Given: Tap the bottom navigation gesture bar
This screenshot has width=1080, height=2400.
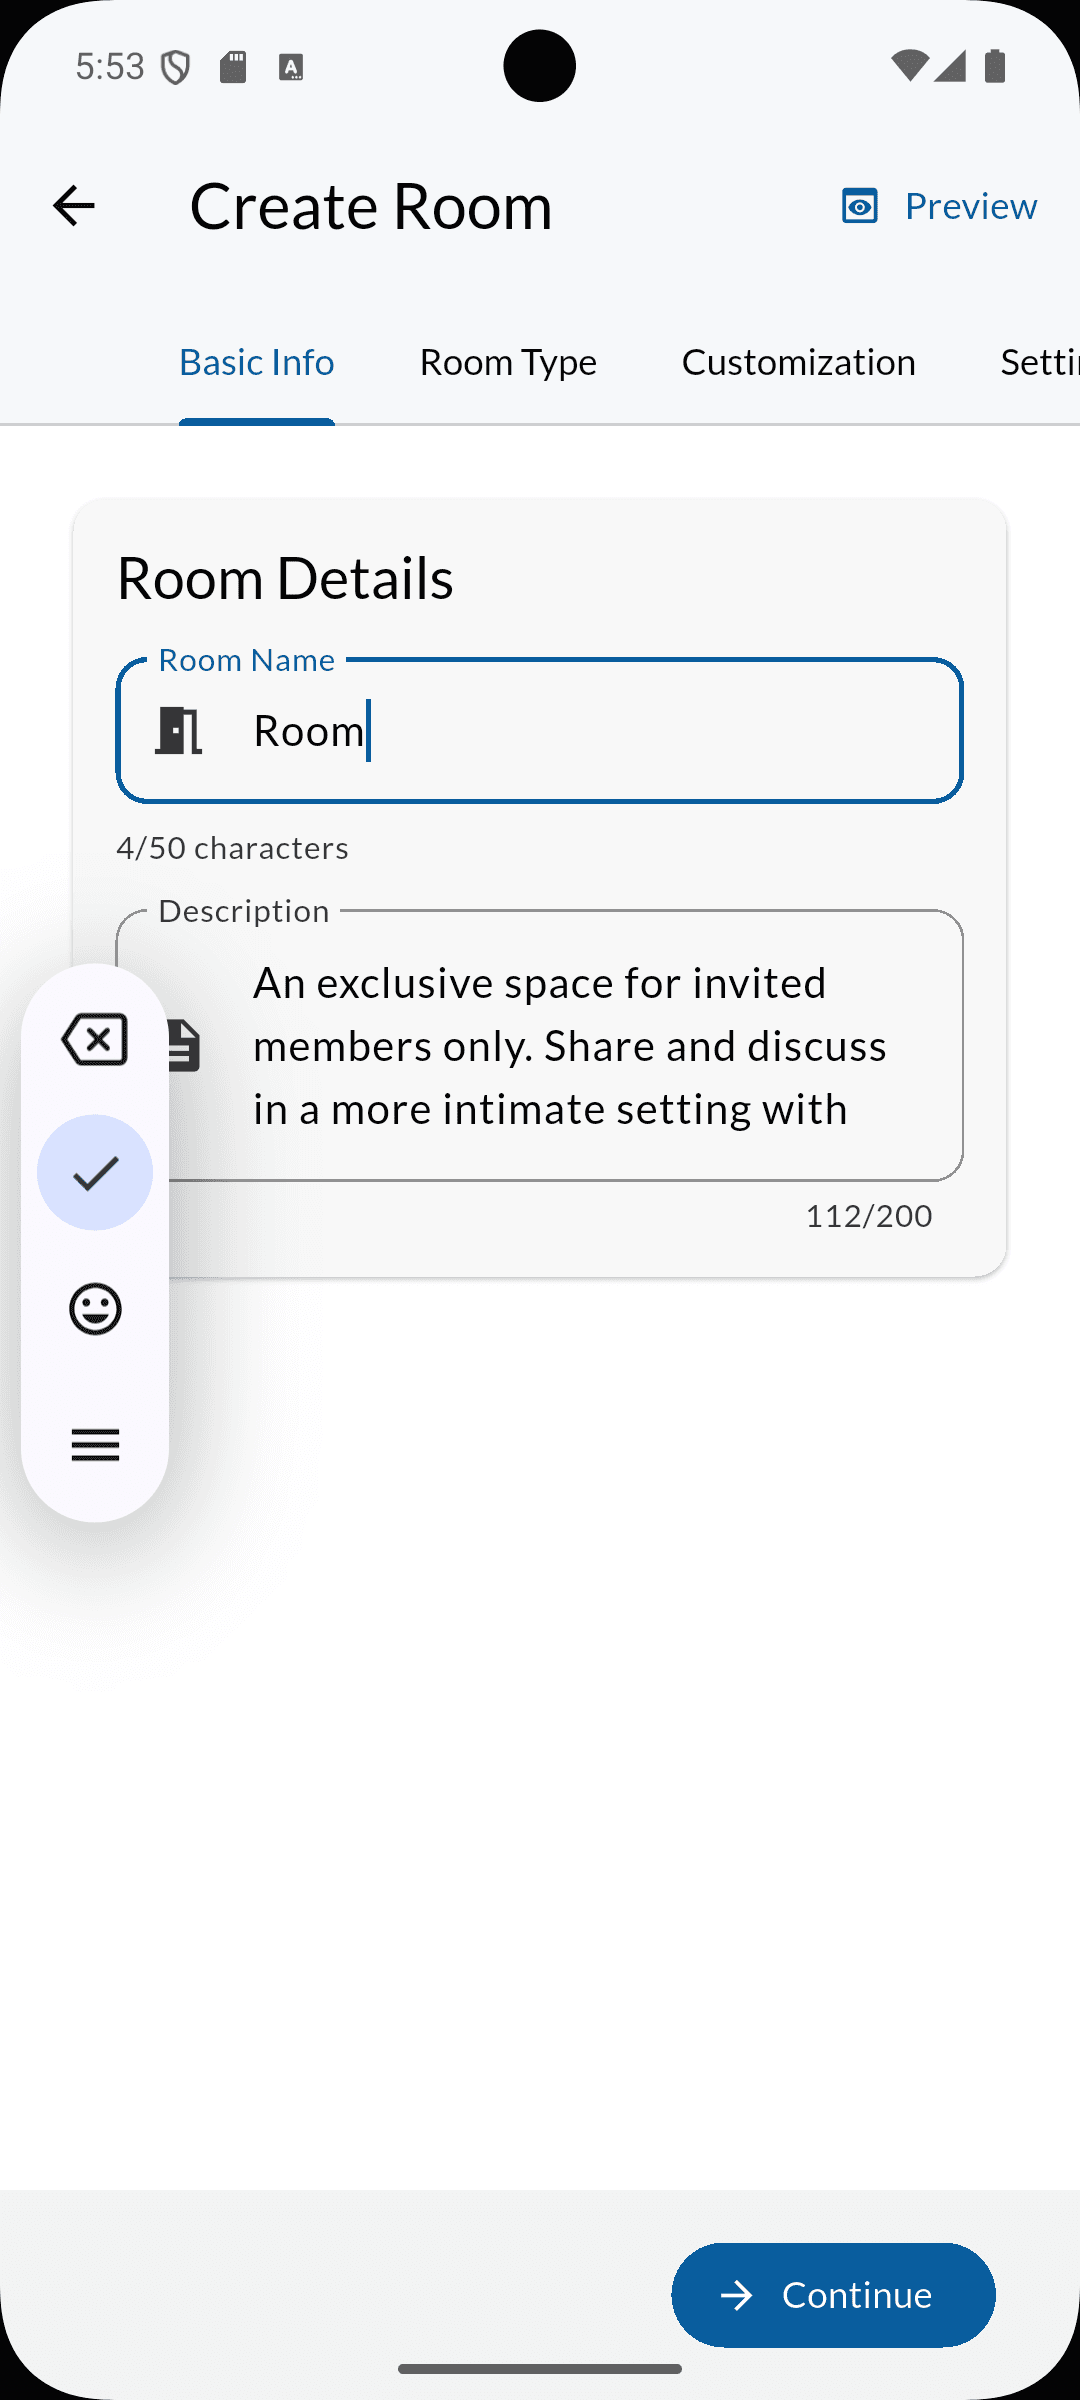Looking at the screenshot, I should pos(540,2369).
